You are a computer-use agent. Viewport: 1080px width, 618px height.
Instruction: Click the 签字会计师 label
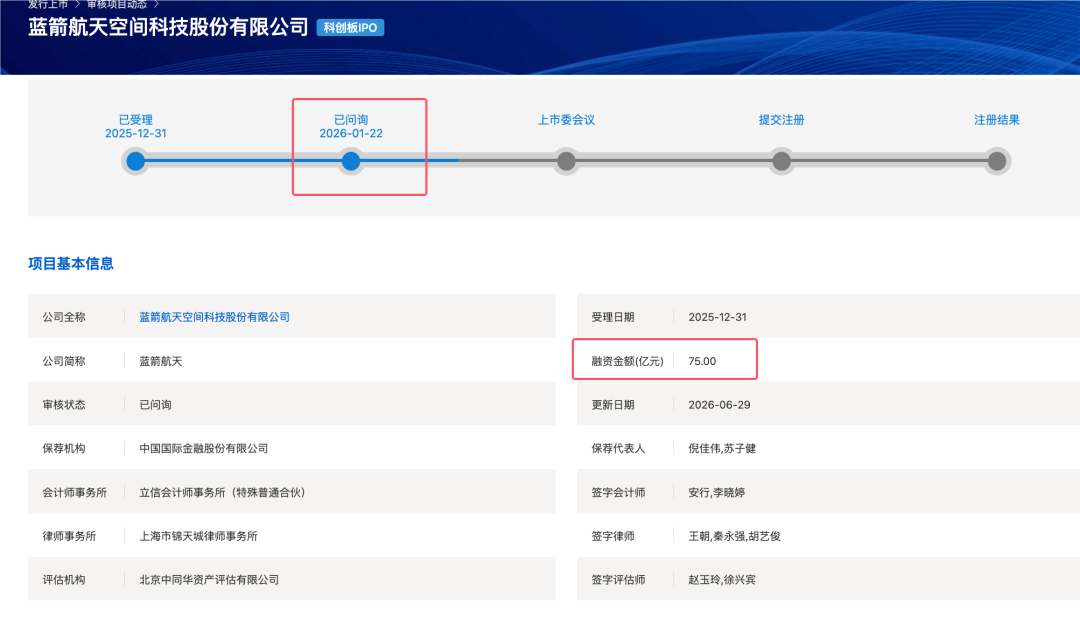[619, 493]
